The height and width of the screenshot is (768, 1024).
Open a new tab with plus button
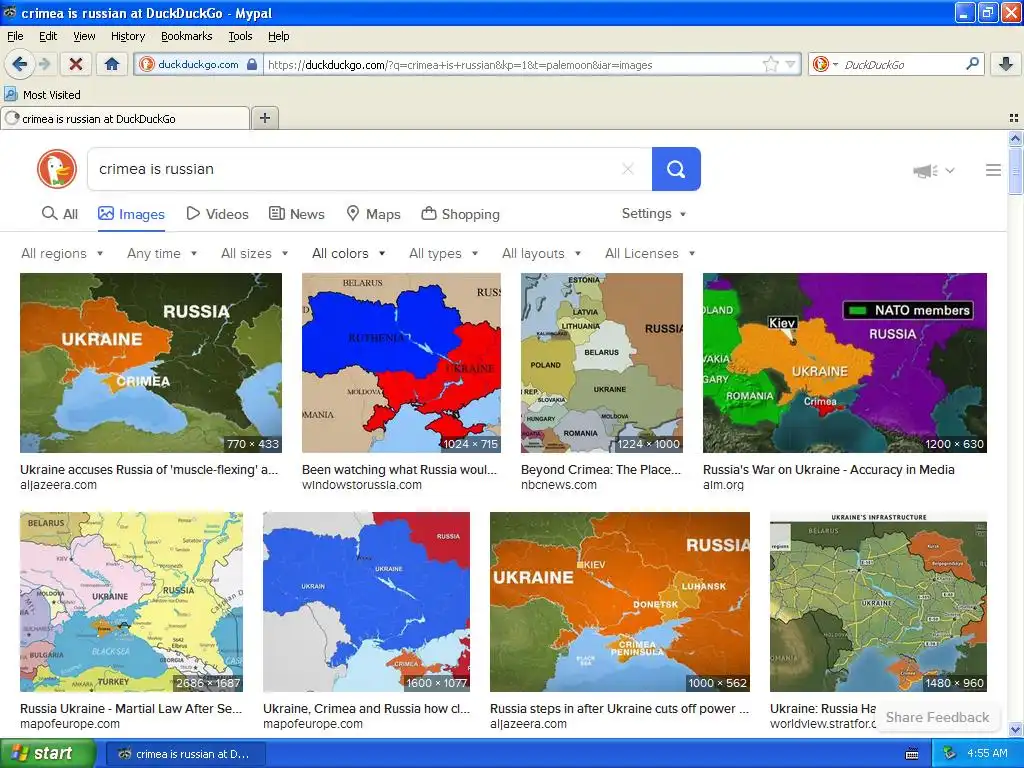264,118
